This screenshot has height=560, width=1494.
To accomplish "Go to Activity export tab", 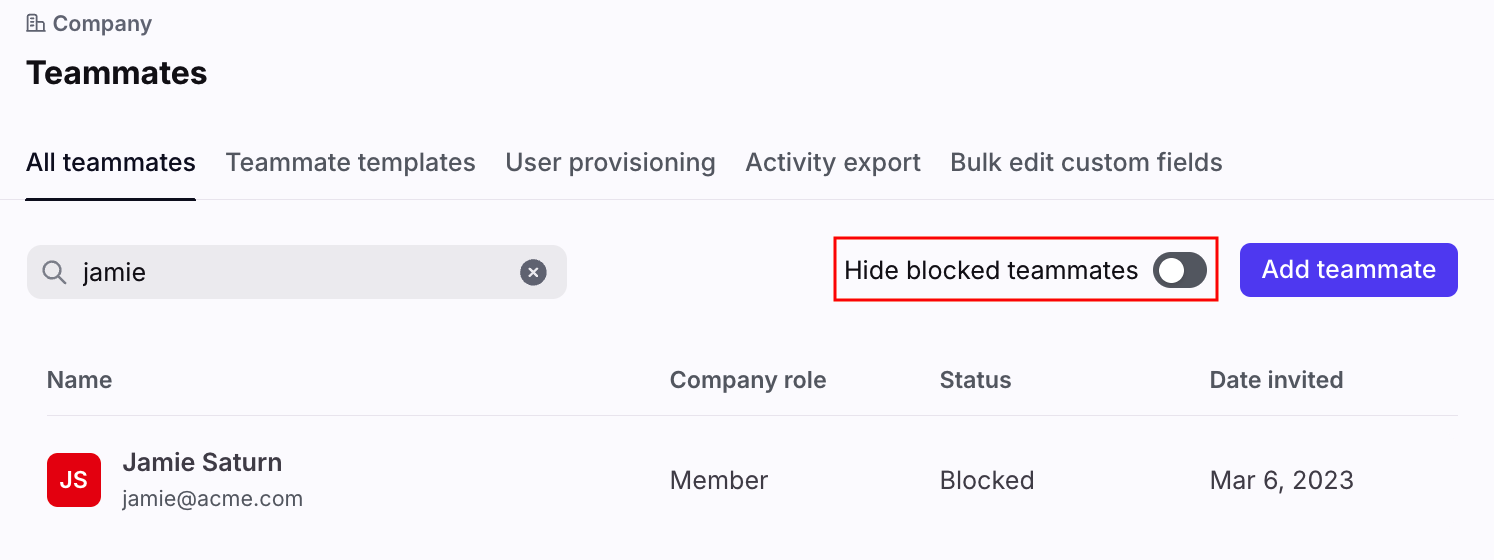I will click(833, 163).
